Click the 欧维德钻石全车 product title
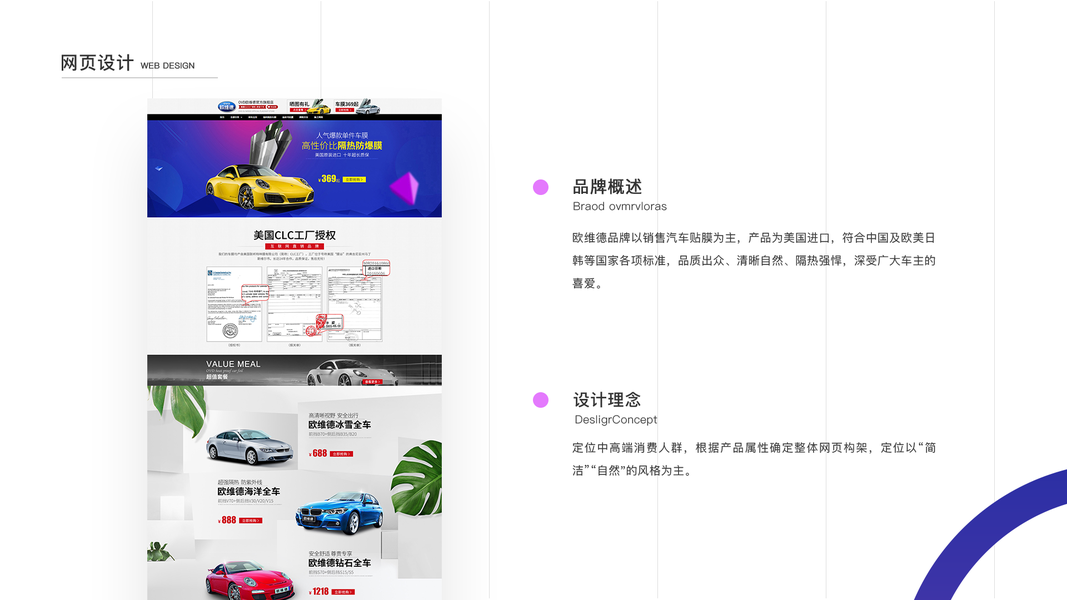 [x=340, y=563]
